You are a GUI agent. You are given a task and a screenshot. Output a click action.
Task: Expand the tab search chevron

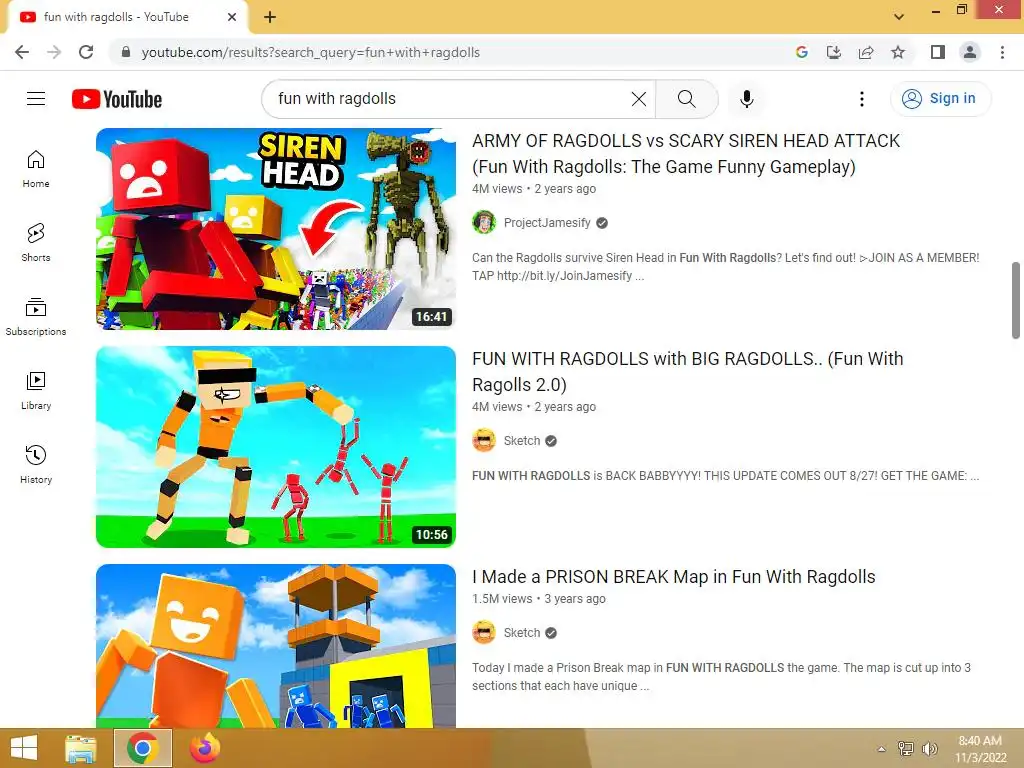[x=899, y=17]
